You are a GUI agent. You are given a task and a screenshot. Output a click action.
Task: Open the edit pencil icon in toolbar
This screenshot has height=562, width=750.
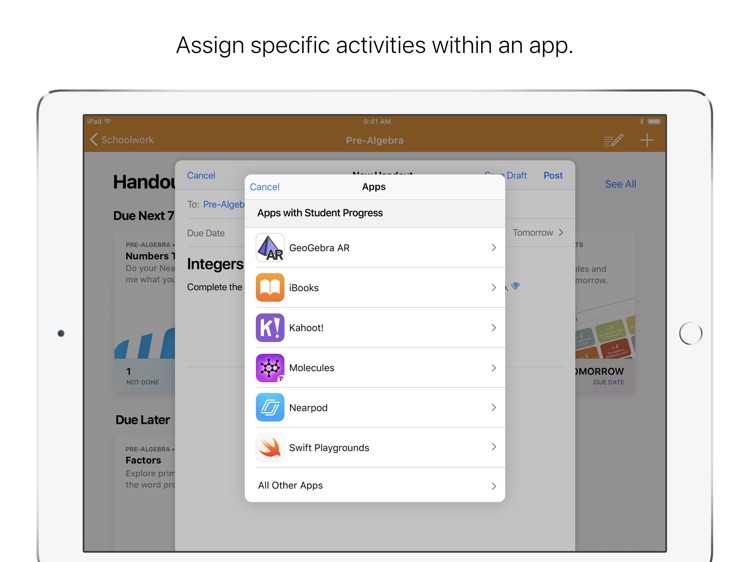pyautogui.click(x=613, y=140)
